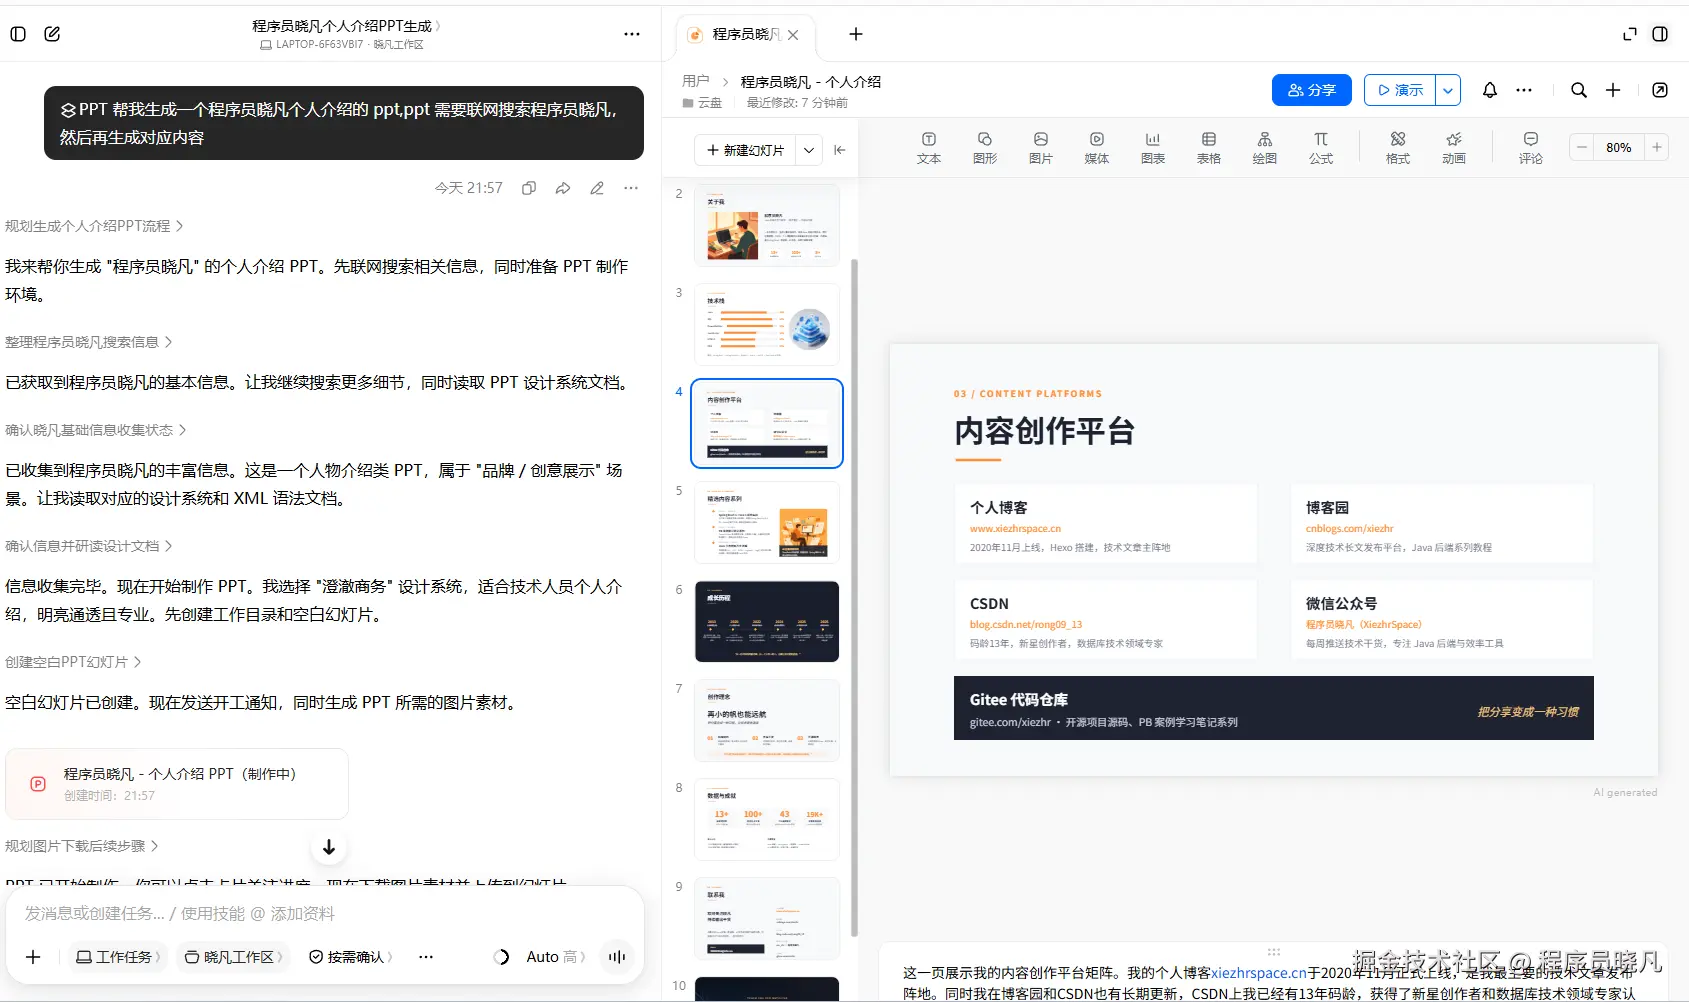Screen dimensions: 1689x1002
Task: Select slide 6 dark thumbnail
Action: [x=767, y=621]
